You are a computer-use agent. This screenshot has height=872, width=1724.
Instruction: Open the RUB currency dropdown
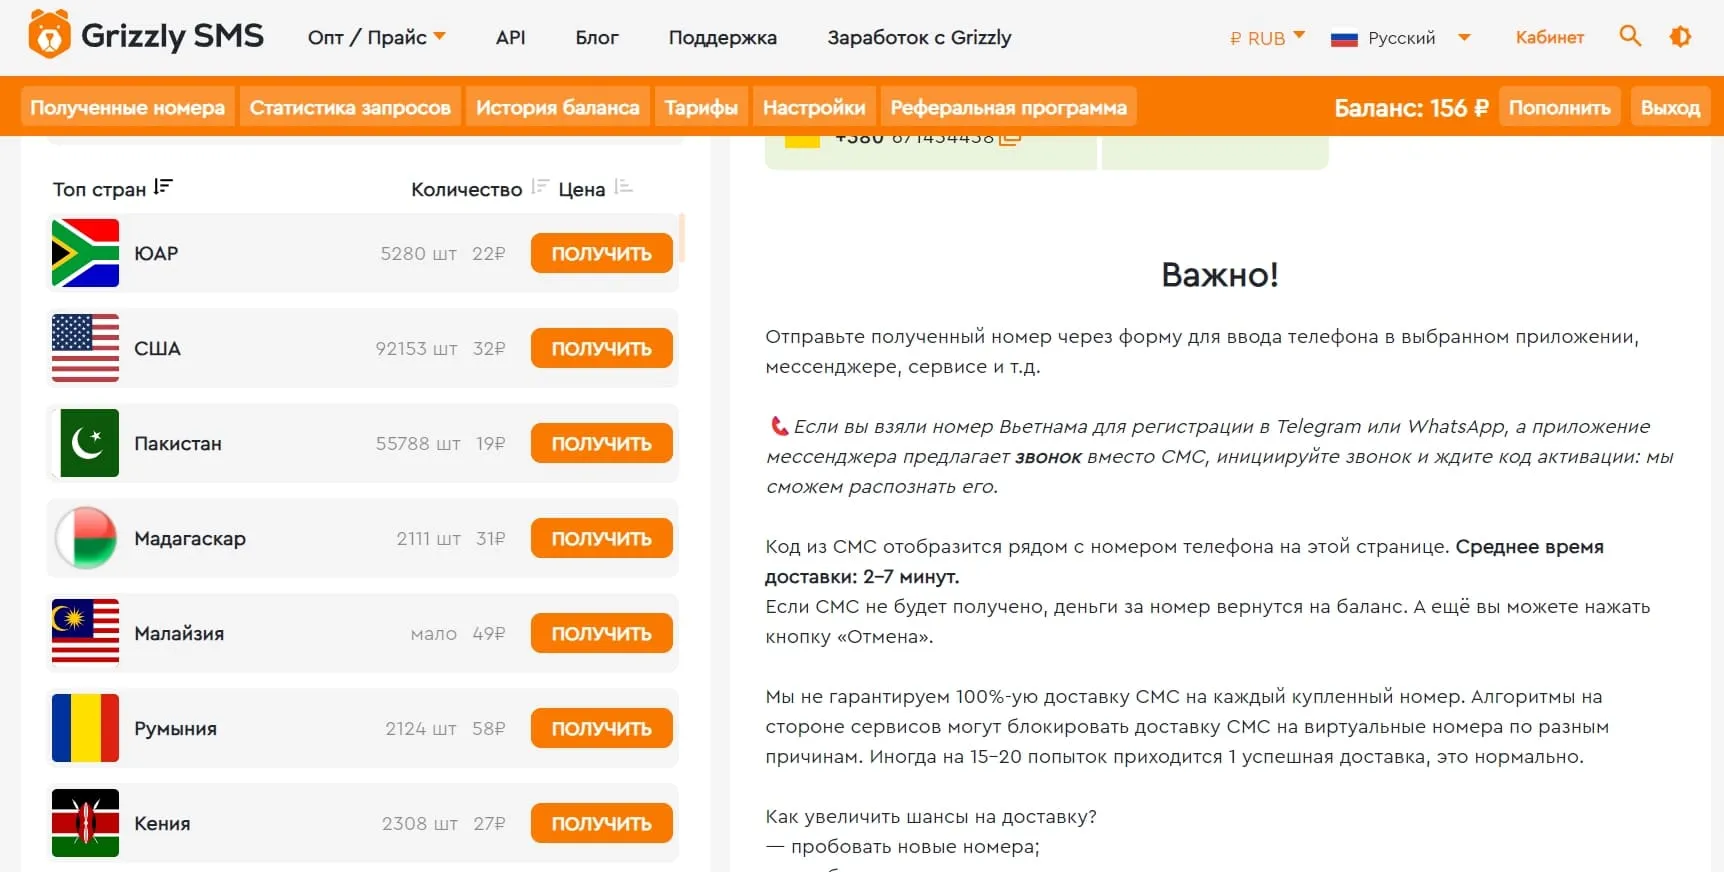[x=1267, y=38]
